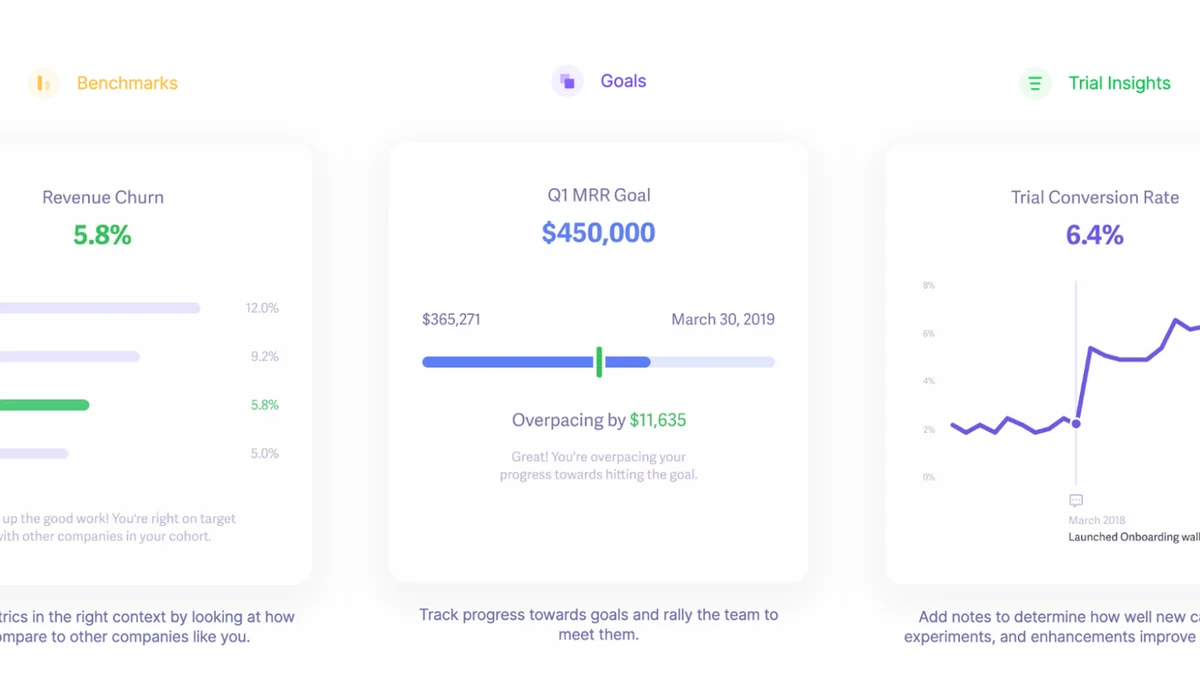Click the $11,635 overpacing amount

658,420
